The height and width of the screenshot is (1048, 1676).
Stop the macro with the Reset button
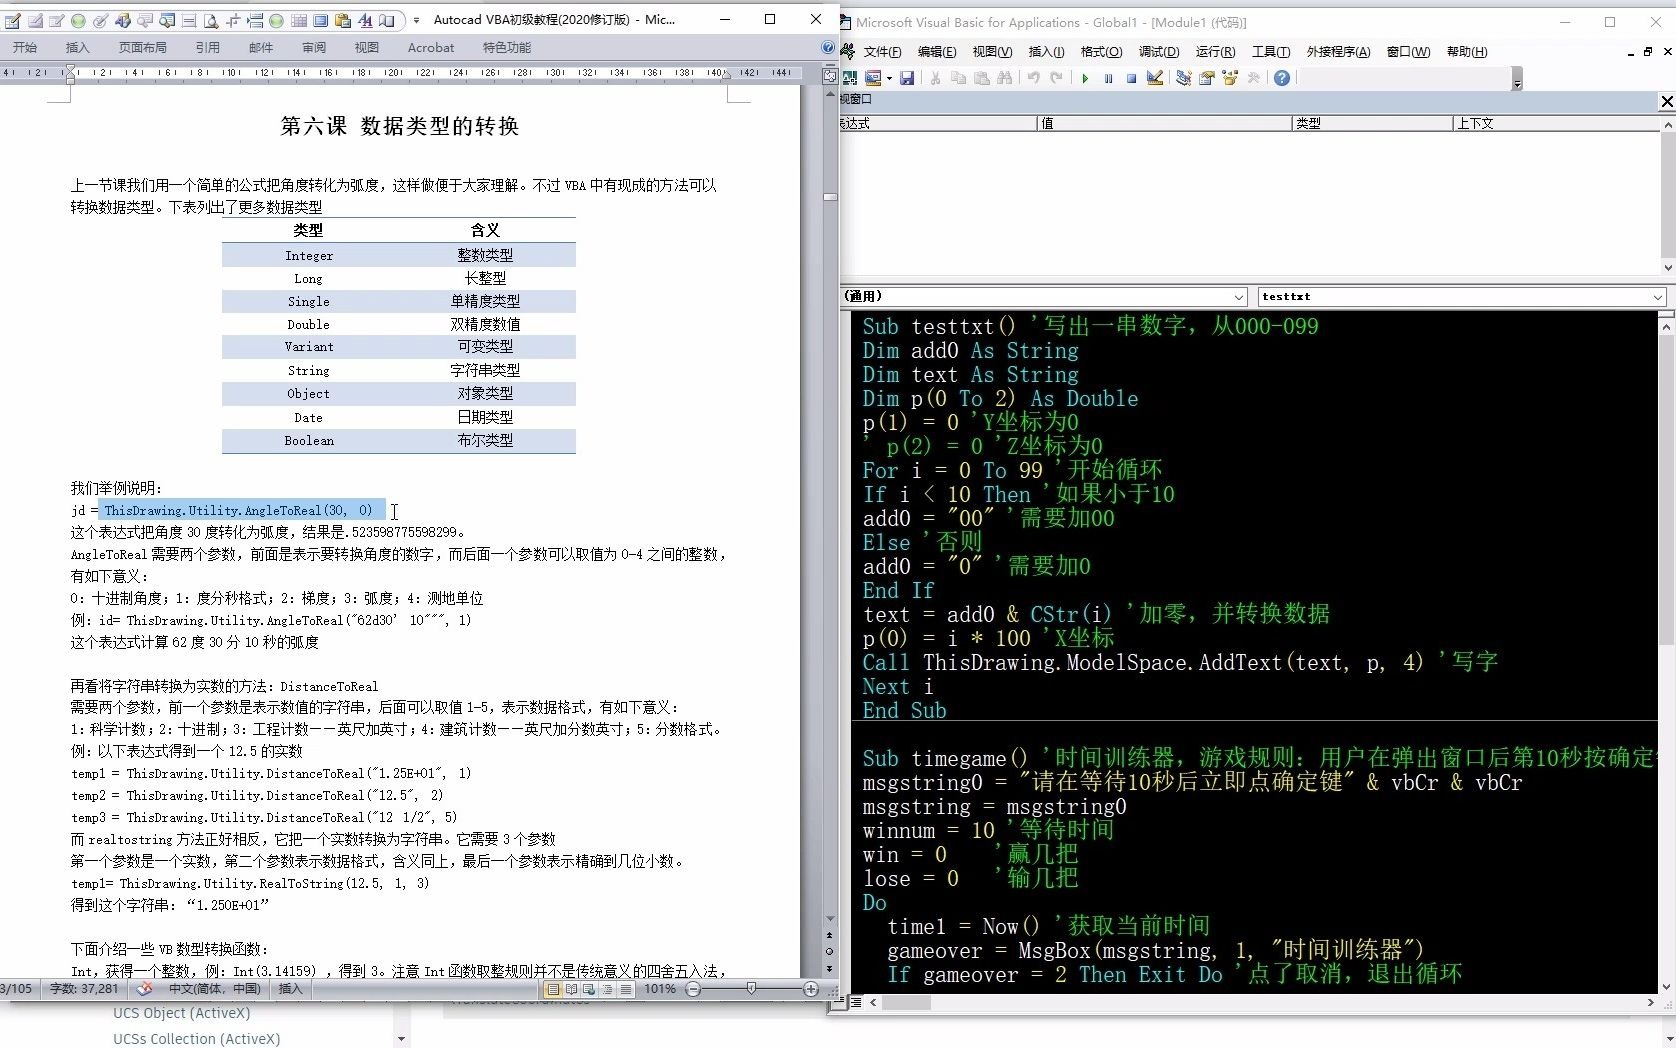[1130, 78]
